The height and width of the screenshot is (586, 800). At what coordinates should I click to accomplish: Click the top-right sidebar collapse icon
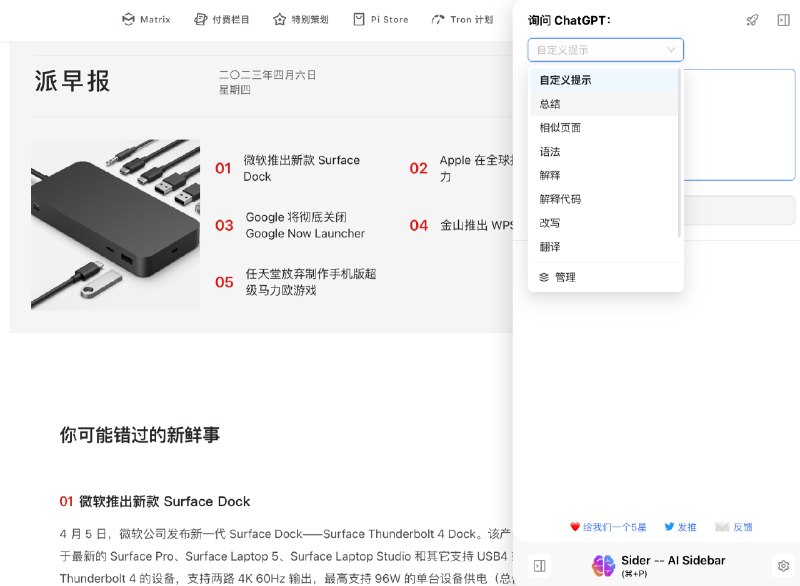point(784,20)
